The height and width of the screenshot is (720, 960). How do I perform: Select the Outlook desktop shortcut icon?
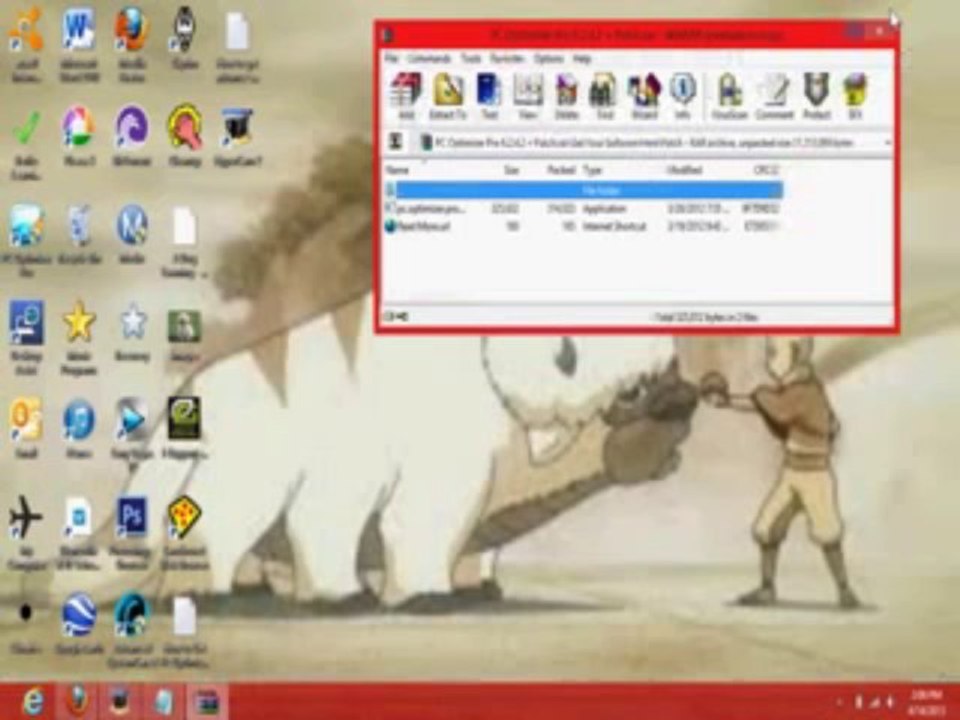26,427
